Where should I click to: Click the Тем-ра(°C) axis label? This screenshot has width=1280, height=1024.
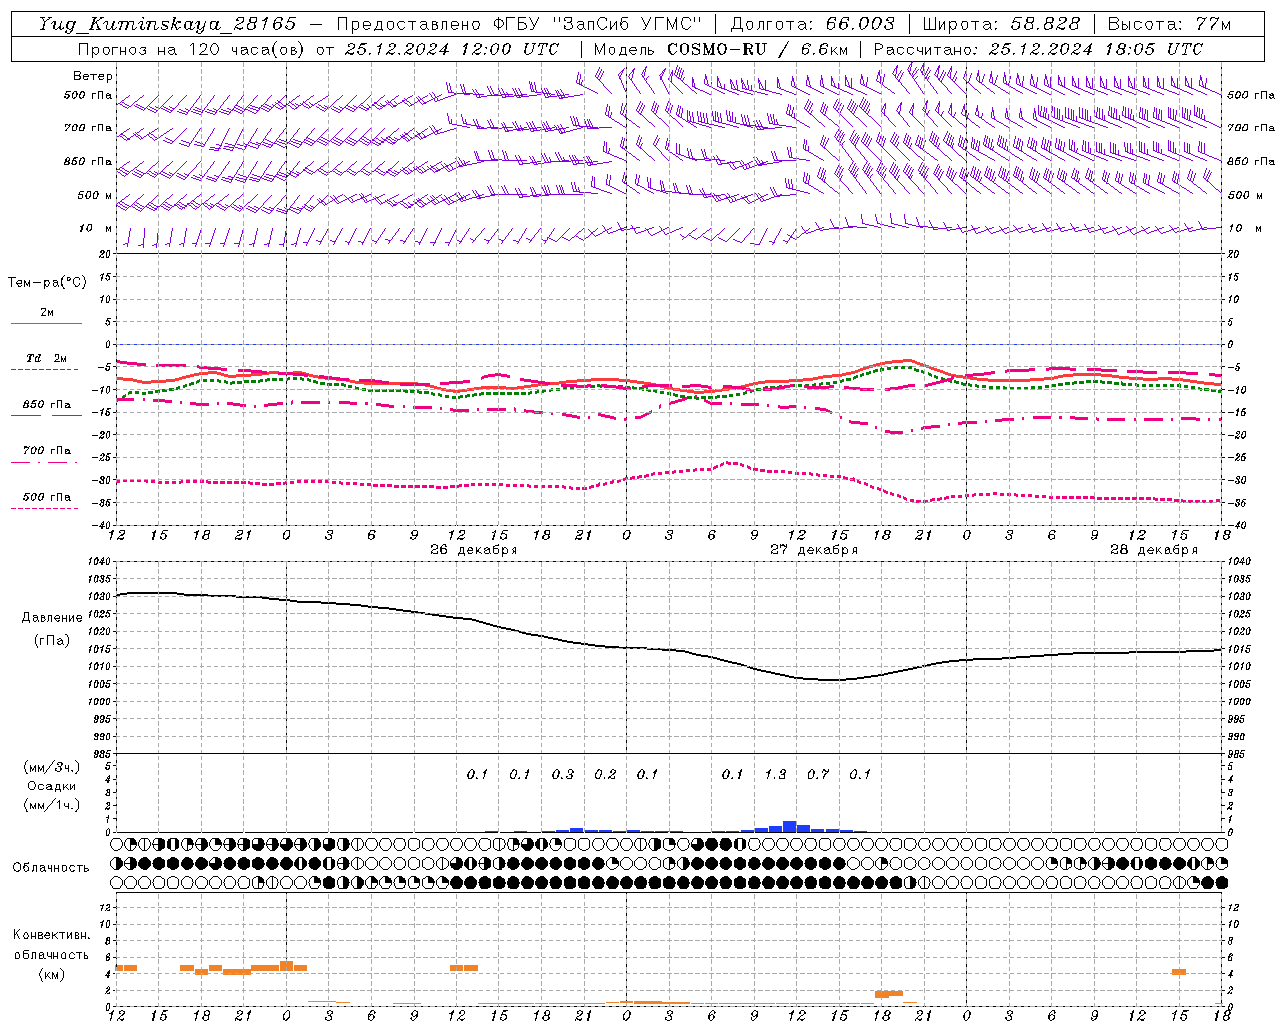(x=47, y=283)
